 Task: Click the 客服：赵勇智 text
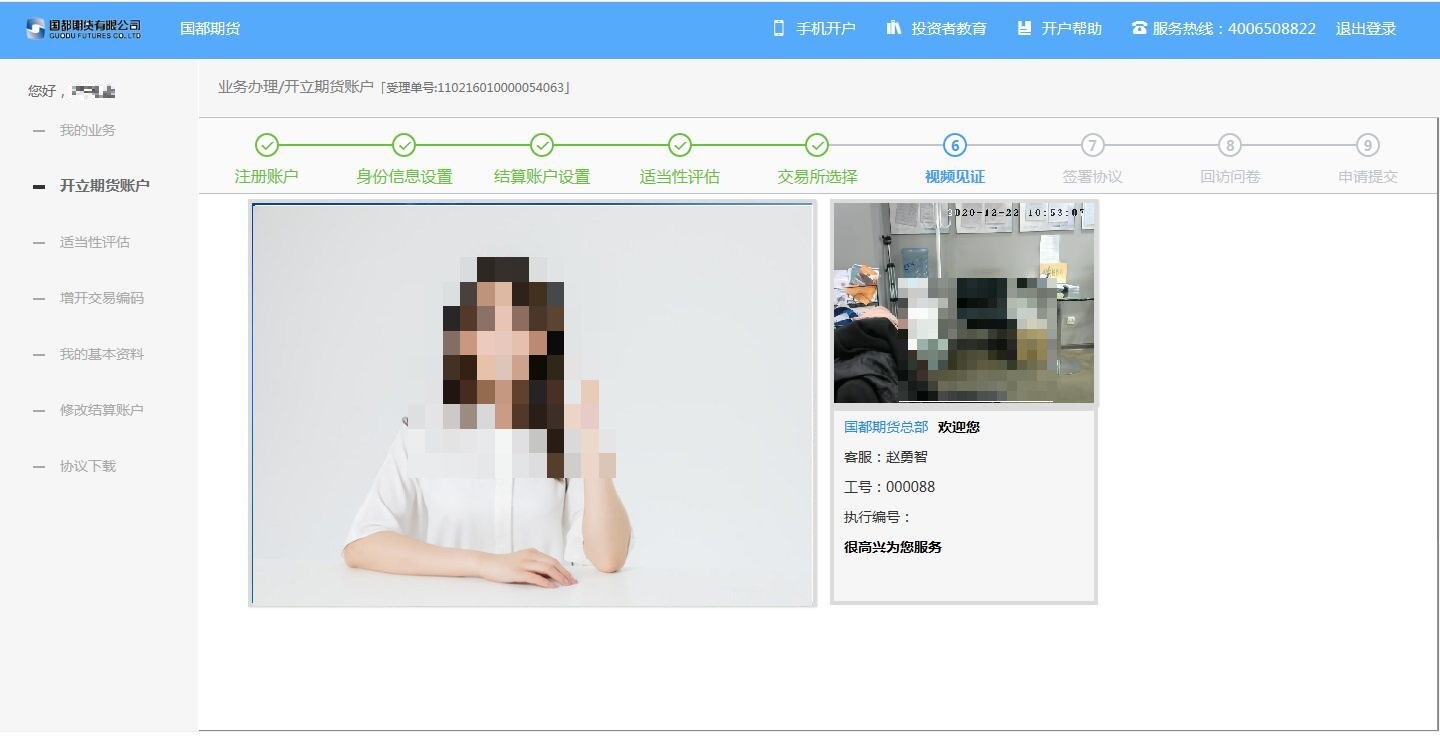coord(886,457)
